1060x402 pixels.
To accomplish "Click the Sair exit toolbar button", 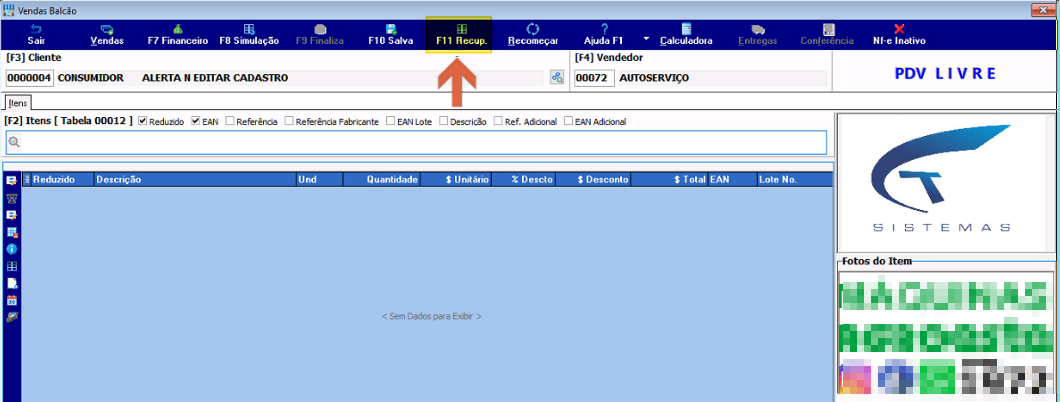I will pos(36,35).
